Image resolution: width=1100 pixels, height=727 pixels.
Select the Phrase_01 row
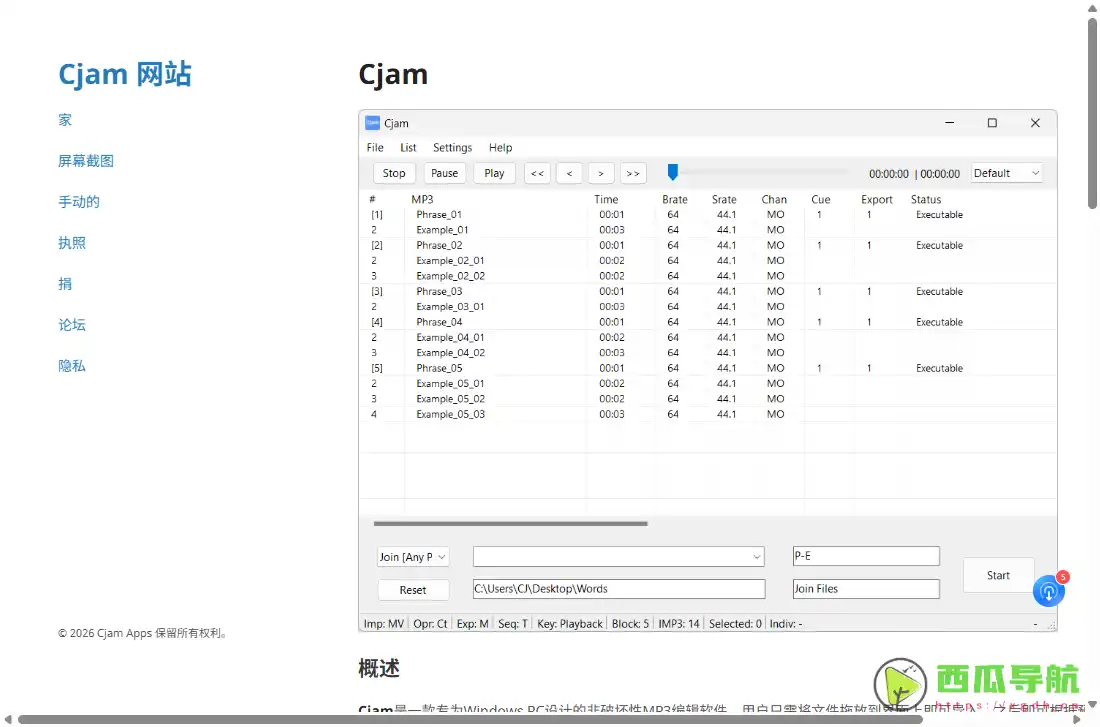pyautogui.click(x=707, y=215)
